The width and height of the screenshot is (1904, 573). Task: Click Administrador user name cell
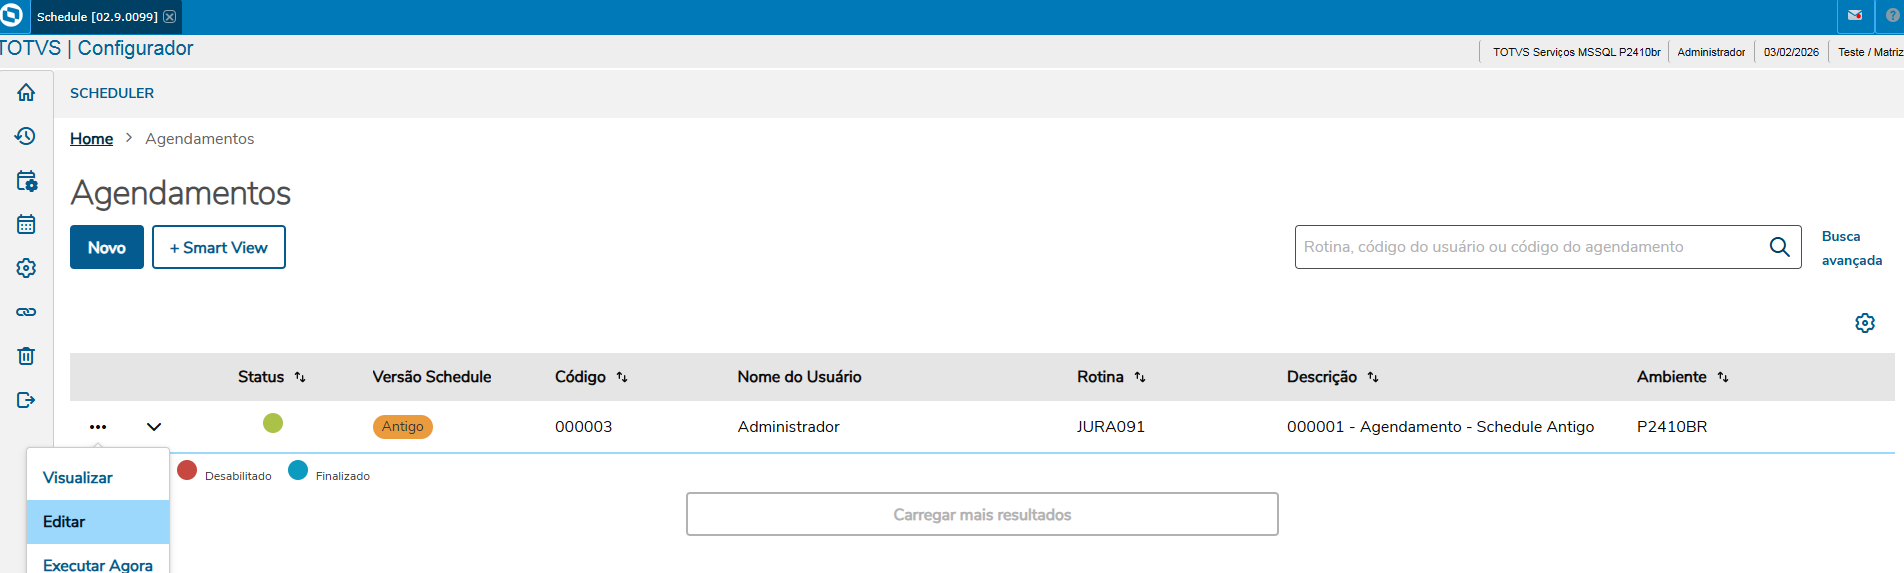[x=789, y=427]
